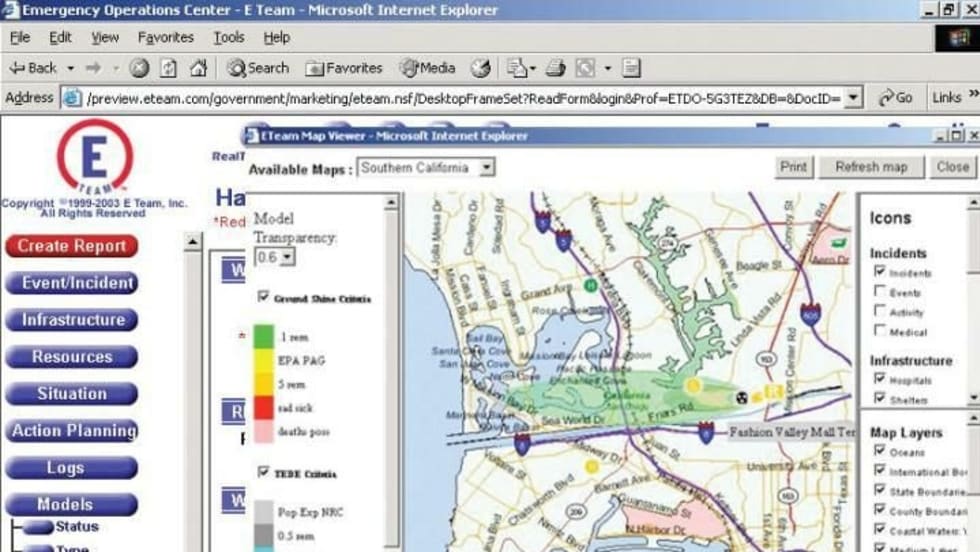This screenshot has width=980, height=552.
Task: Click the green hospital marker near Grand Ave
Action: (x=591, y=285)
